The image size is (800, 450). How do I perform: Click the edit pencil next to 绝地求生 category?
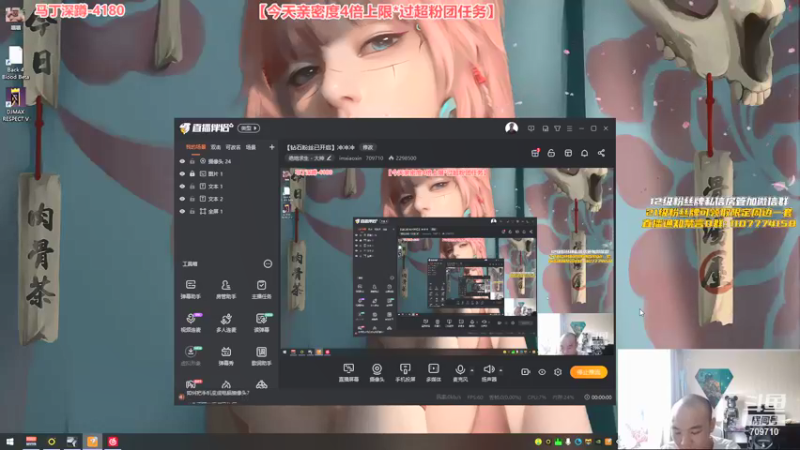click(329, 158)
